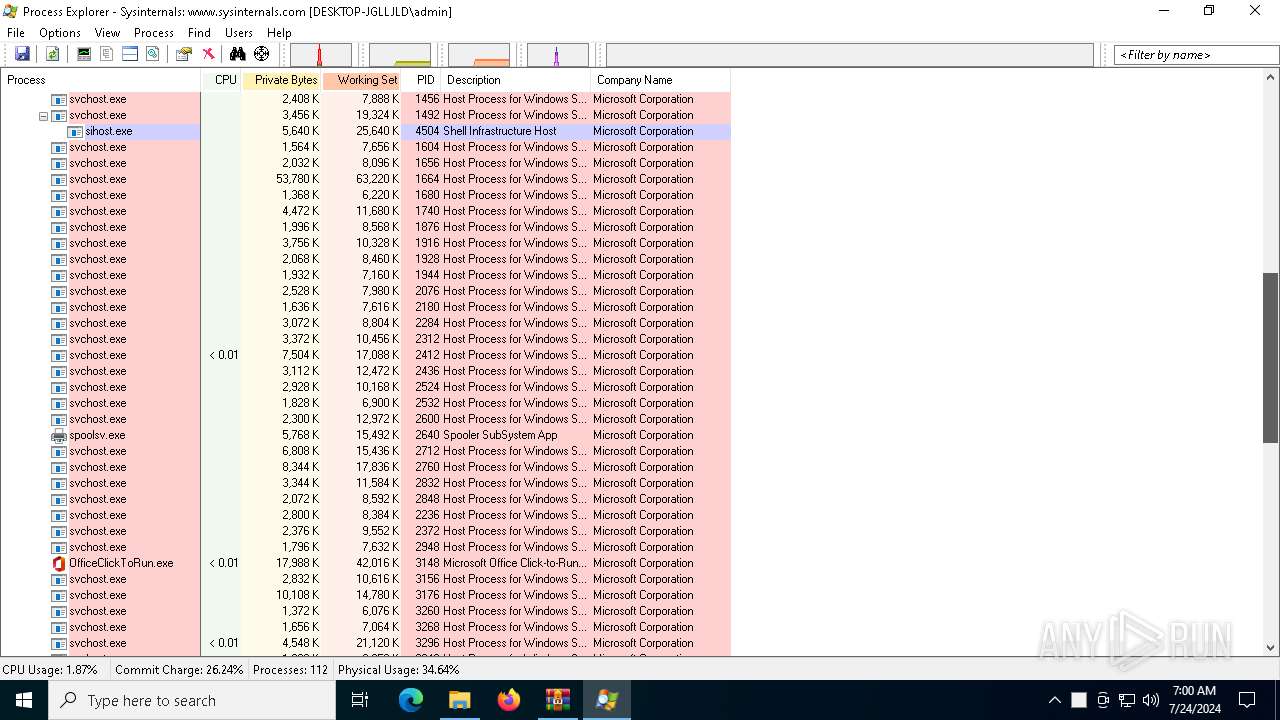Show hidden system tray icons chevron
The width and height of the screenshot is (1280, 720).
(x=1054, y=700)
